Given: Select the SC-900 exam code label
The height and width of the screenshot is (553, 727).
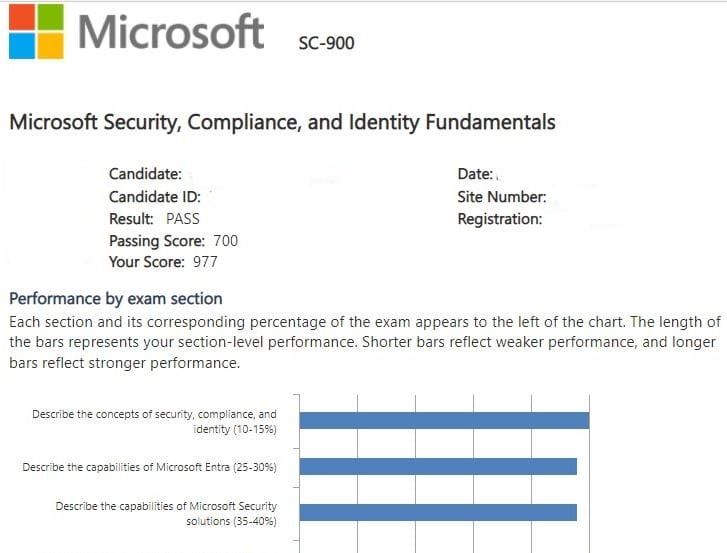Looking at the screenshot, I should click(x=326, y=43).
